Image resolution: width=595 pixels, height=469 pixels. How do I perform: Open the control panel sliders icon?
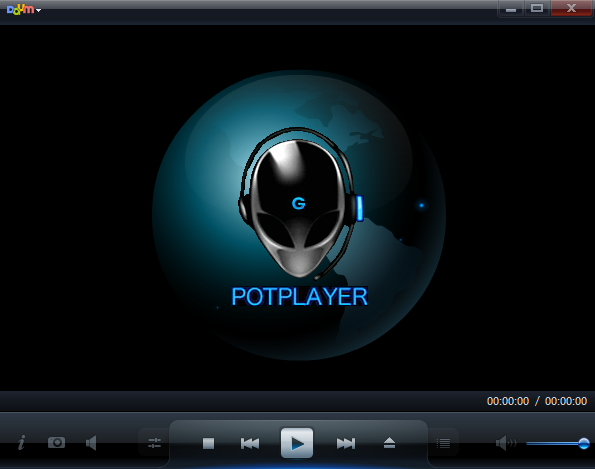[x=154, y=443]
